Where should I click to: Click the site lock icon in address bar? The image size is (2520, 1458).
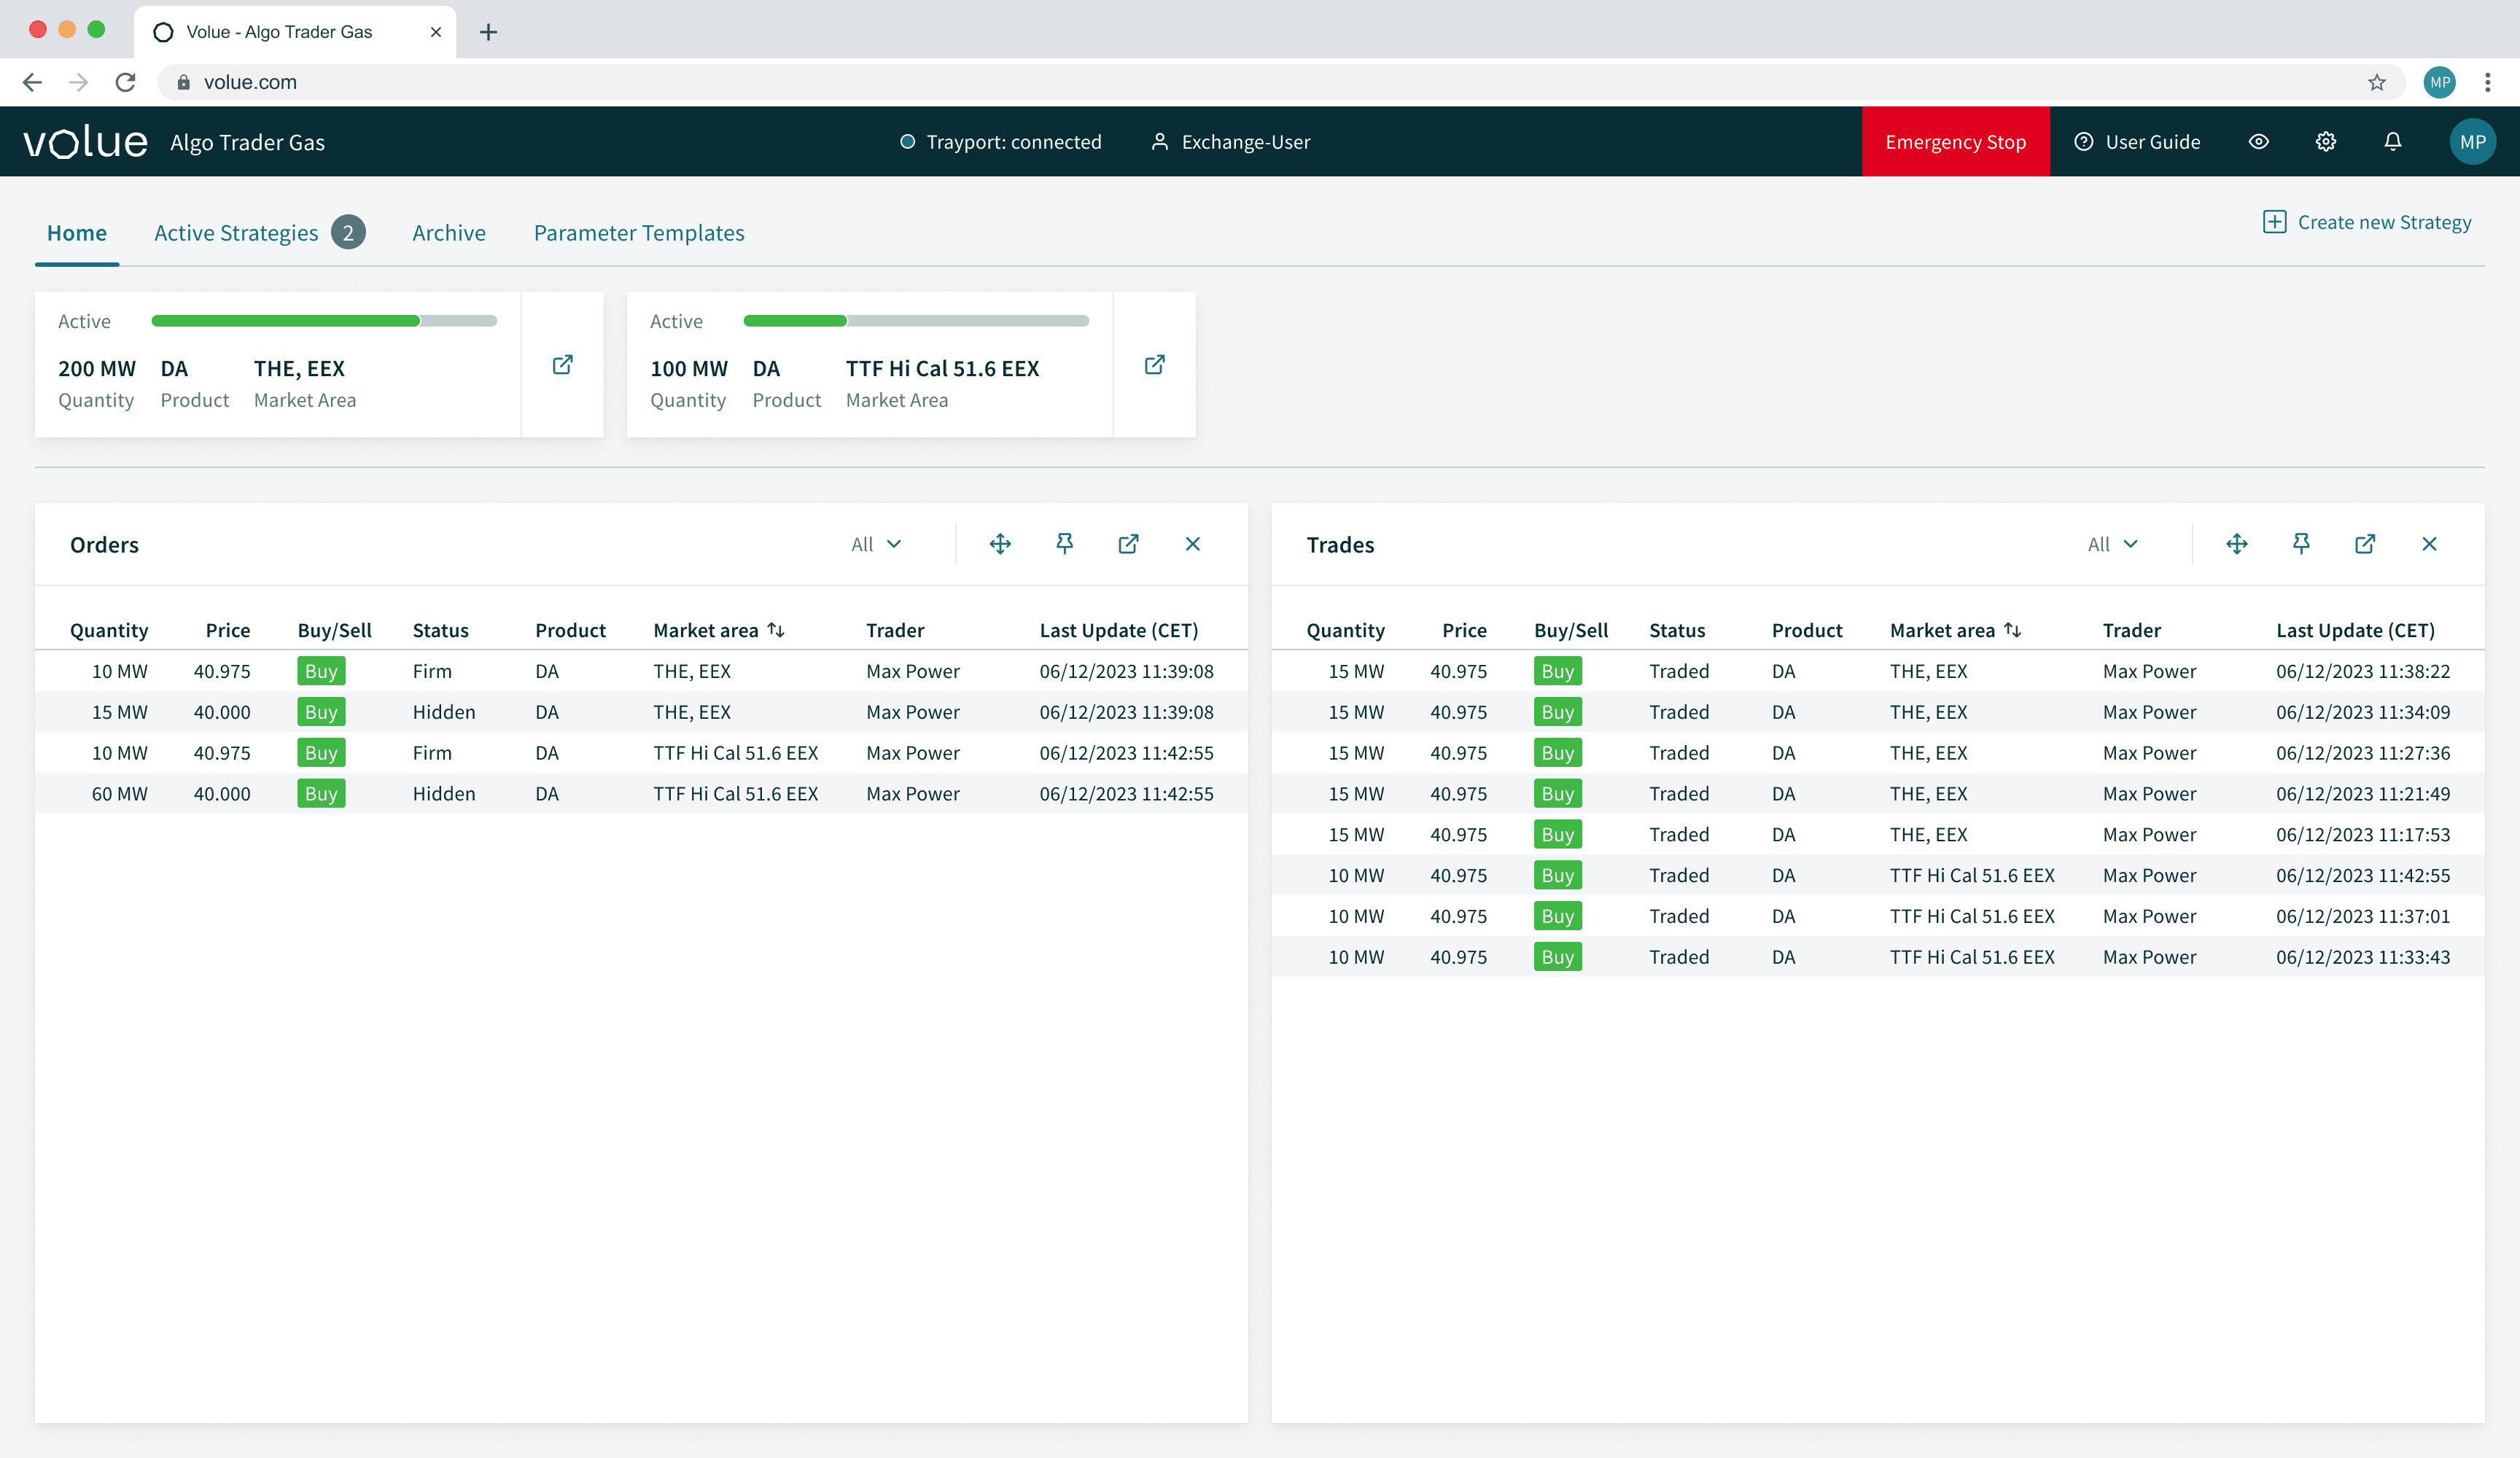pos(183,82)
